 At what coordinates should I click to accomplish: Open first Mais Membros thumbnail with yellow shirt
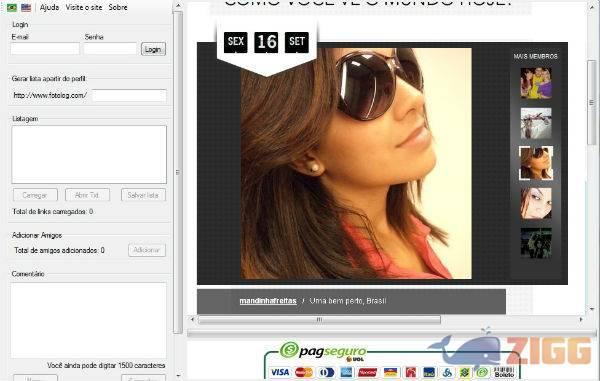click(x=536, y=83)
